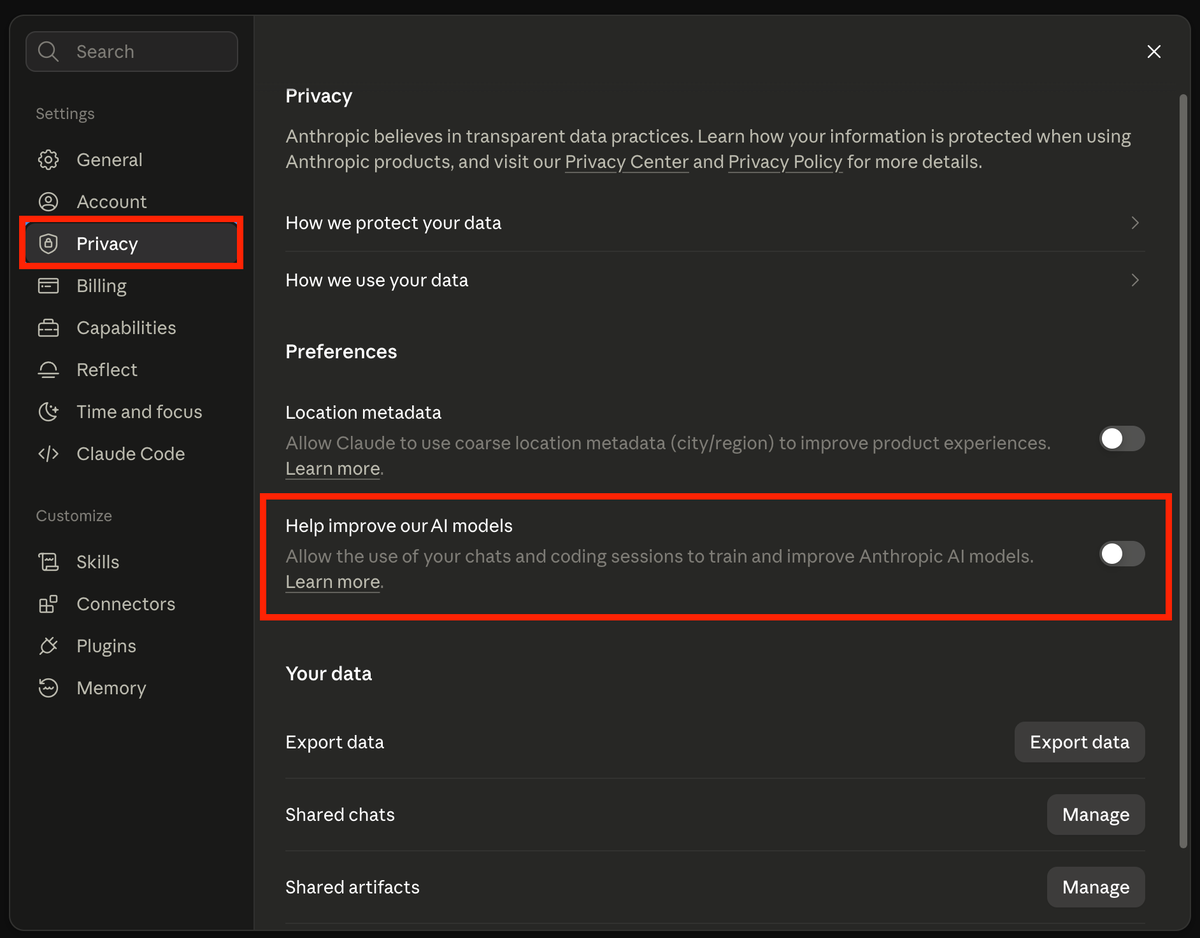Image resolution: width=1200 pixels, height=938 pixels.
Task: Open Time and focus settings
Action: [132, 412]
